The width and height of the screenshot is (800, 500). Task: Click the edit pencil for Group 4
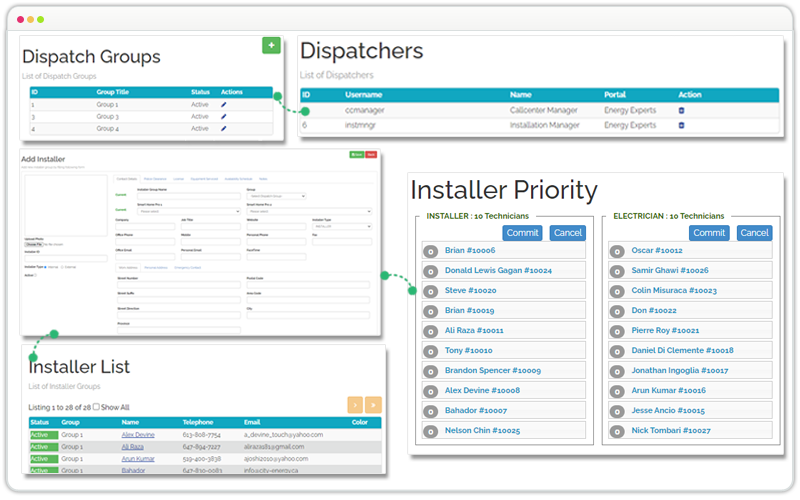[x=224, y=129]
